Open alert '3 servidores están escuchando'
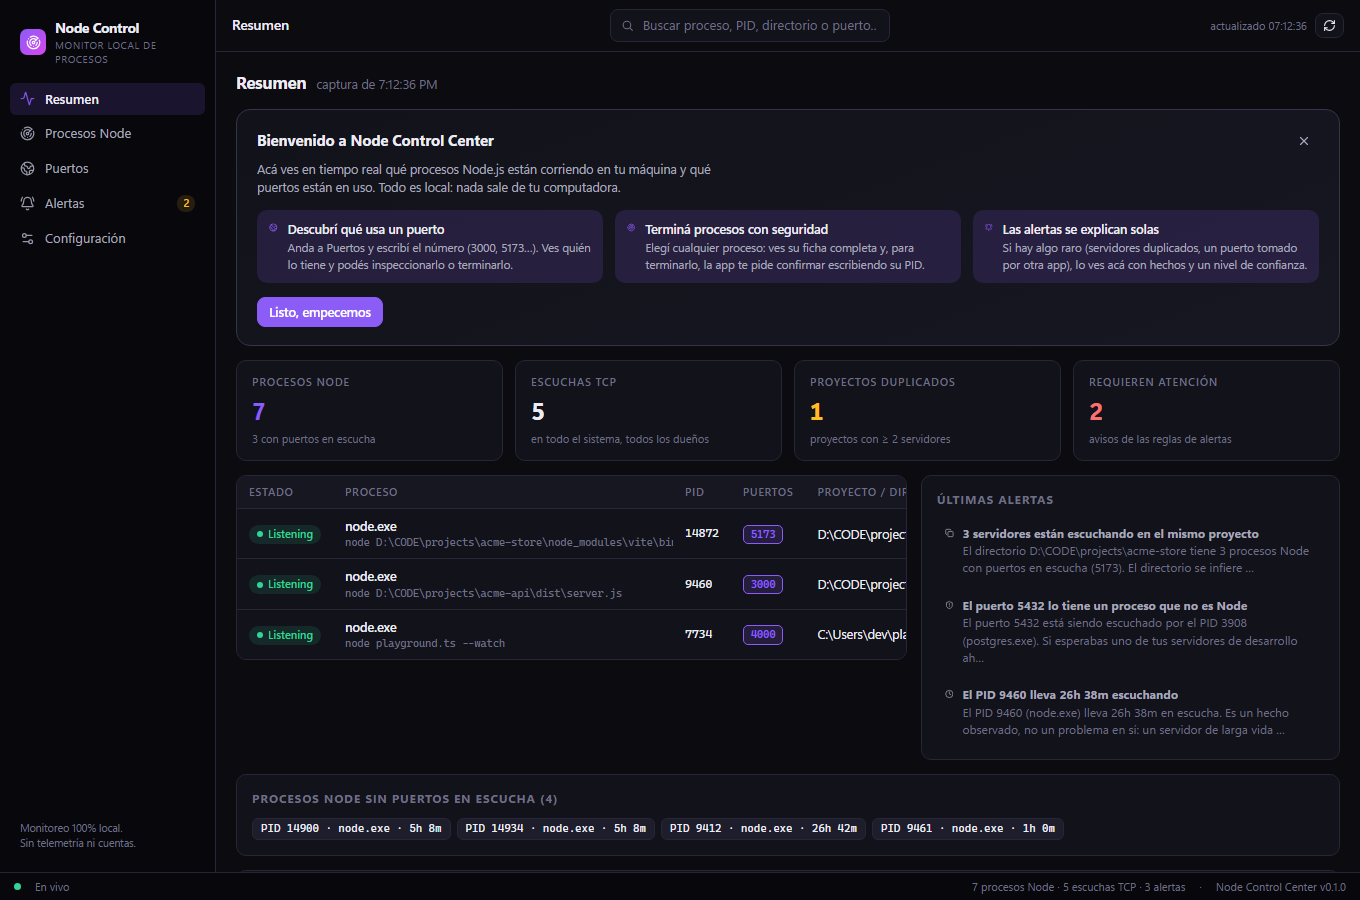 (x=1130, y=551)
